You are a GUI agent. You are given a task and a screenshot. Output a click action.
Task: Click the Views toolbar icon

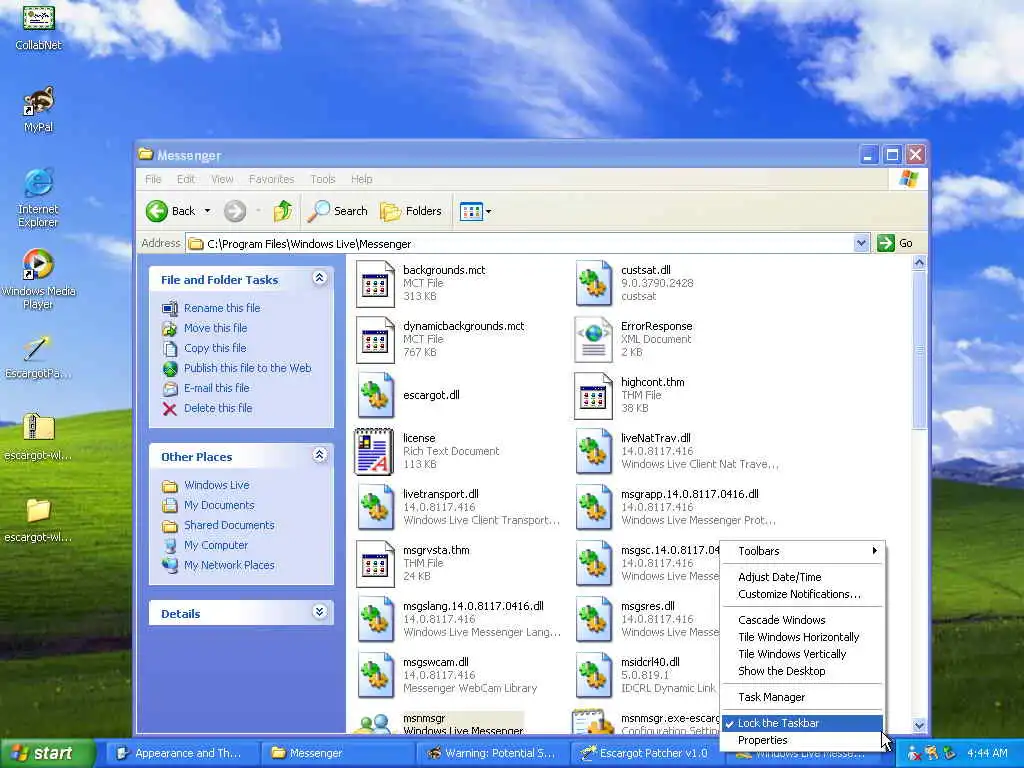471,211
